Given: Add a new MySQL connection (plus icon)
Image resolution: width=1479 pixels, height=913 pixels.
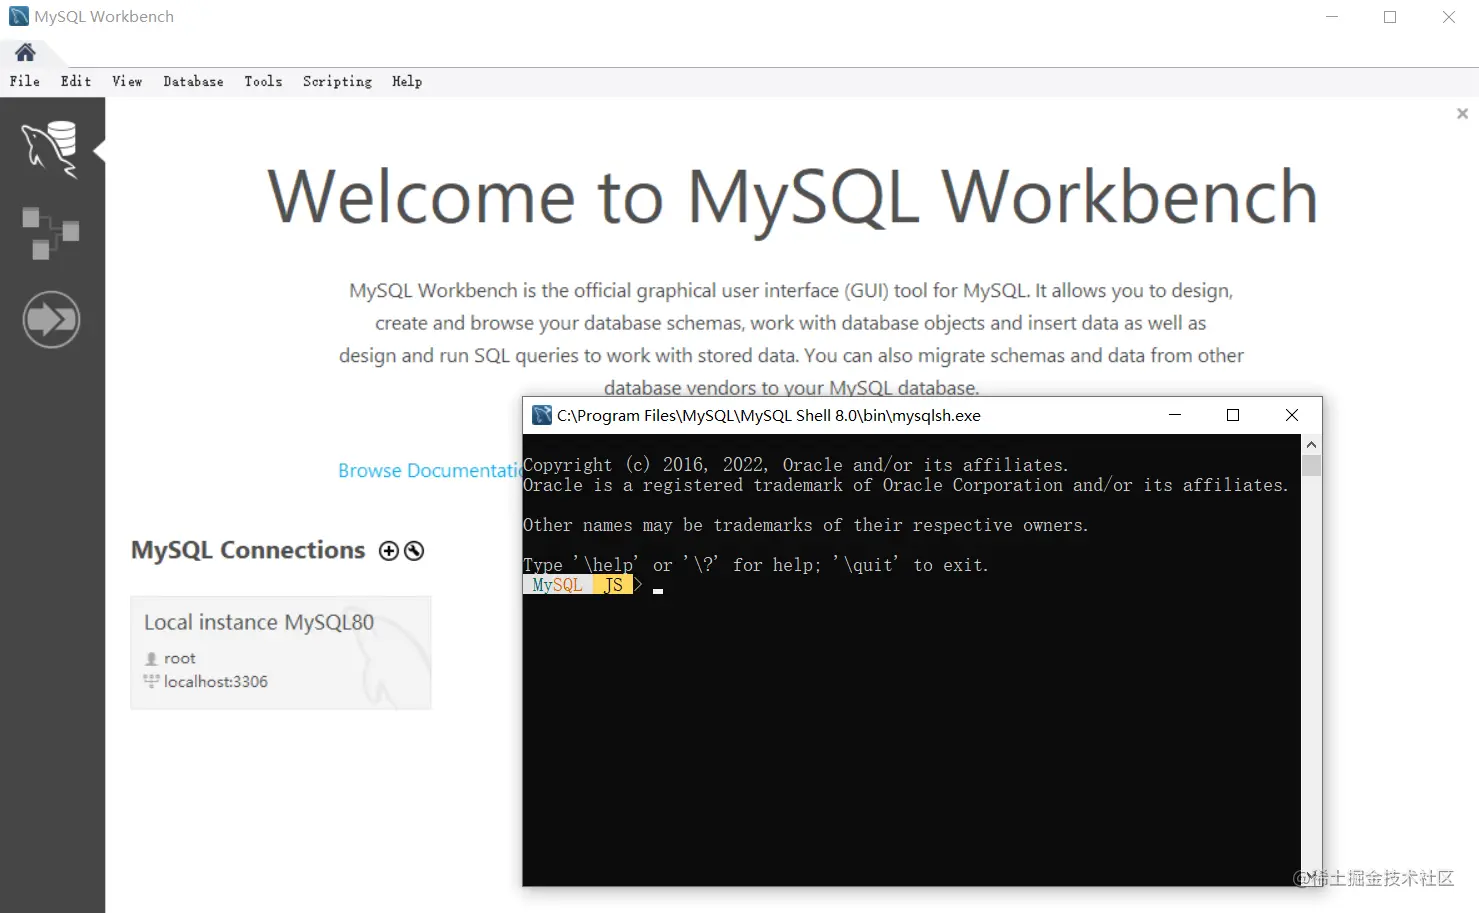Looking at the screenshot, I should point(389,551).
